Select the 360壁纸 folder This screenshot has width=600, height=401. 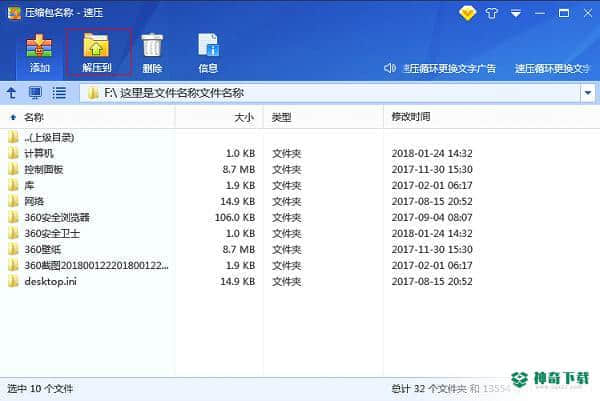(43, 249)
